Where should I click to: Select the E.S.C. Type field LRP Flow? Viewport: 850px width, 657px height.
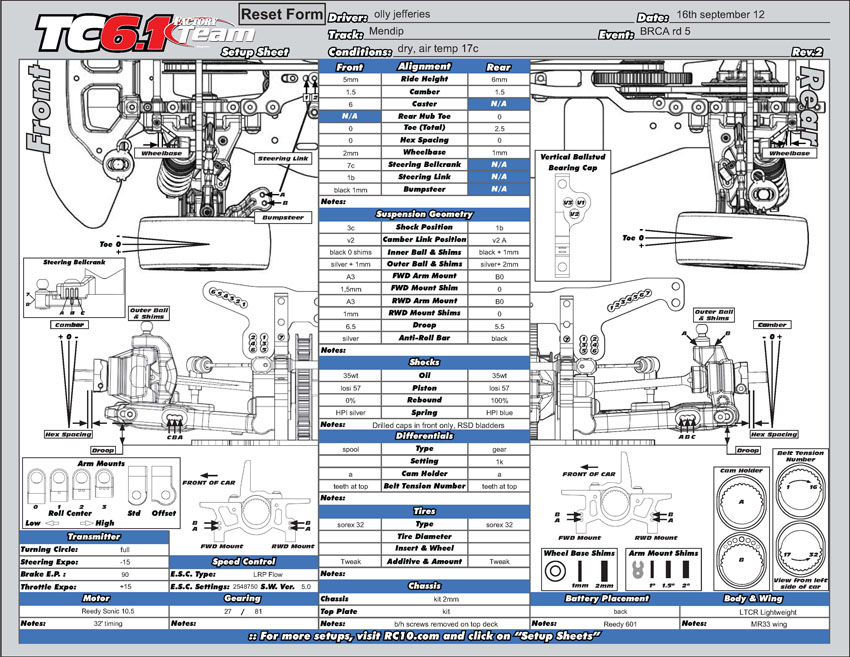coord(268,574)
